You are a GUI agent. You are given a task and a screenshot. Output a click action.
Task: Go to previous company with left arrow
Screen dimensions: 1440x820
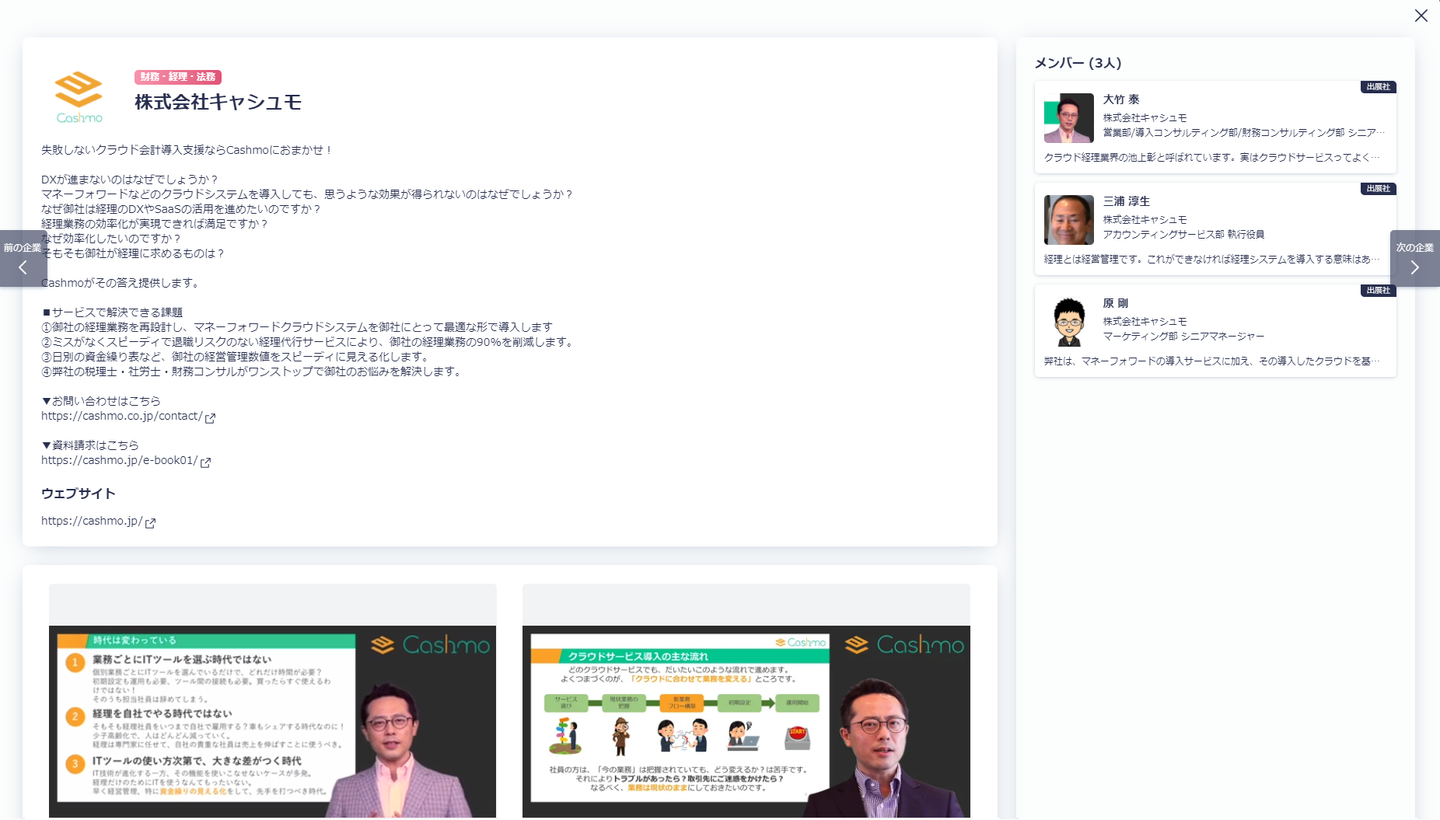point(23,258)
